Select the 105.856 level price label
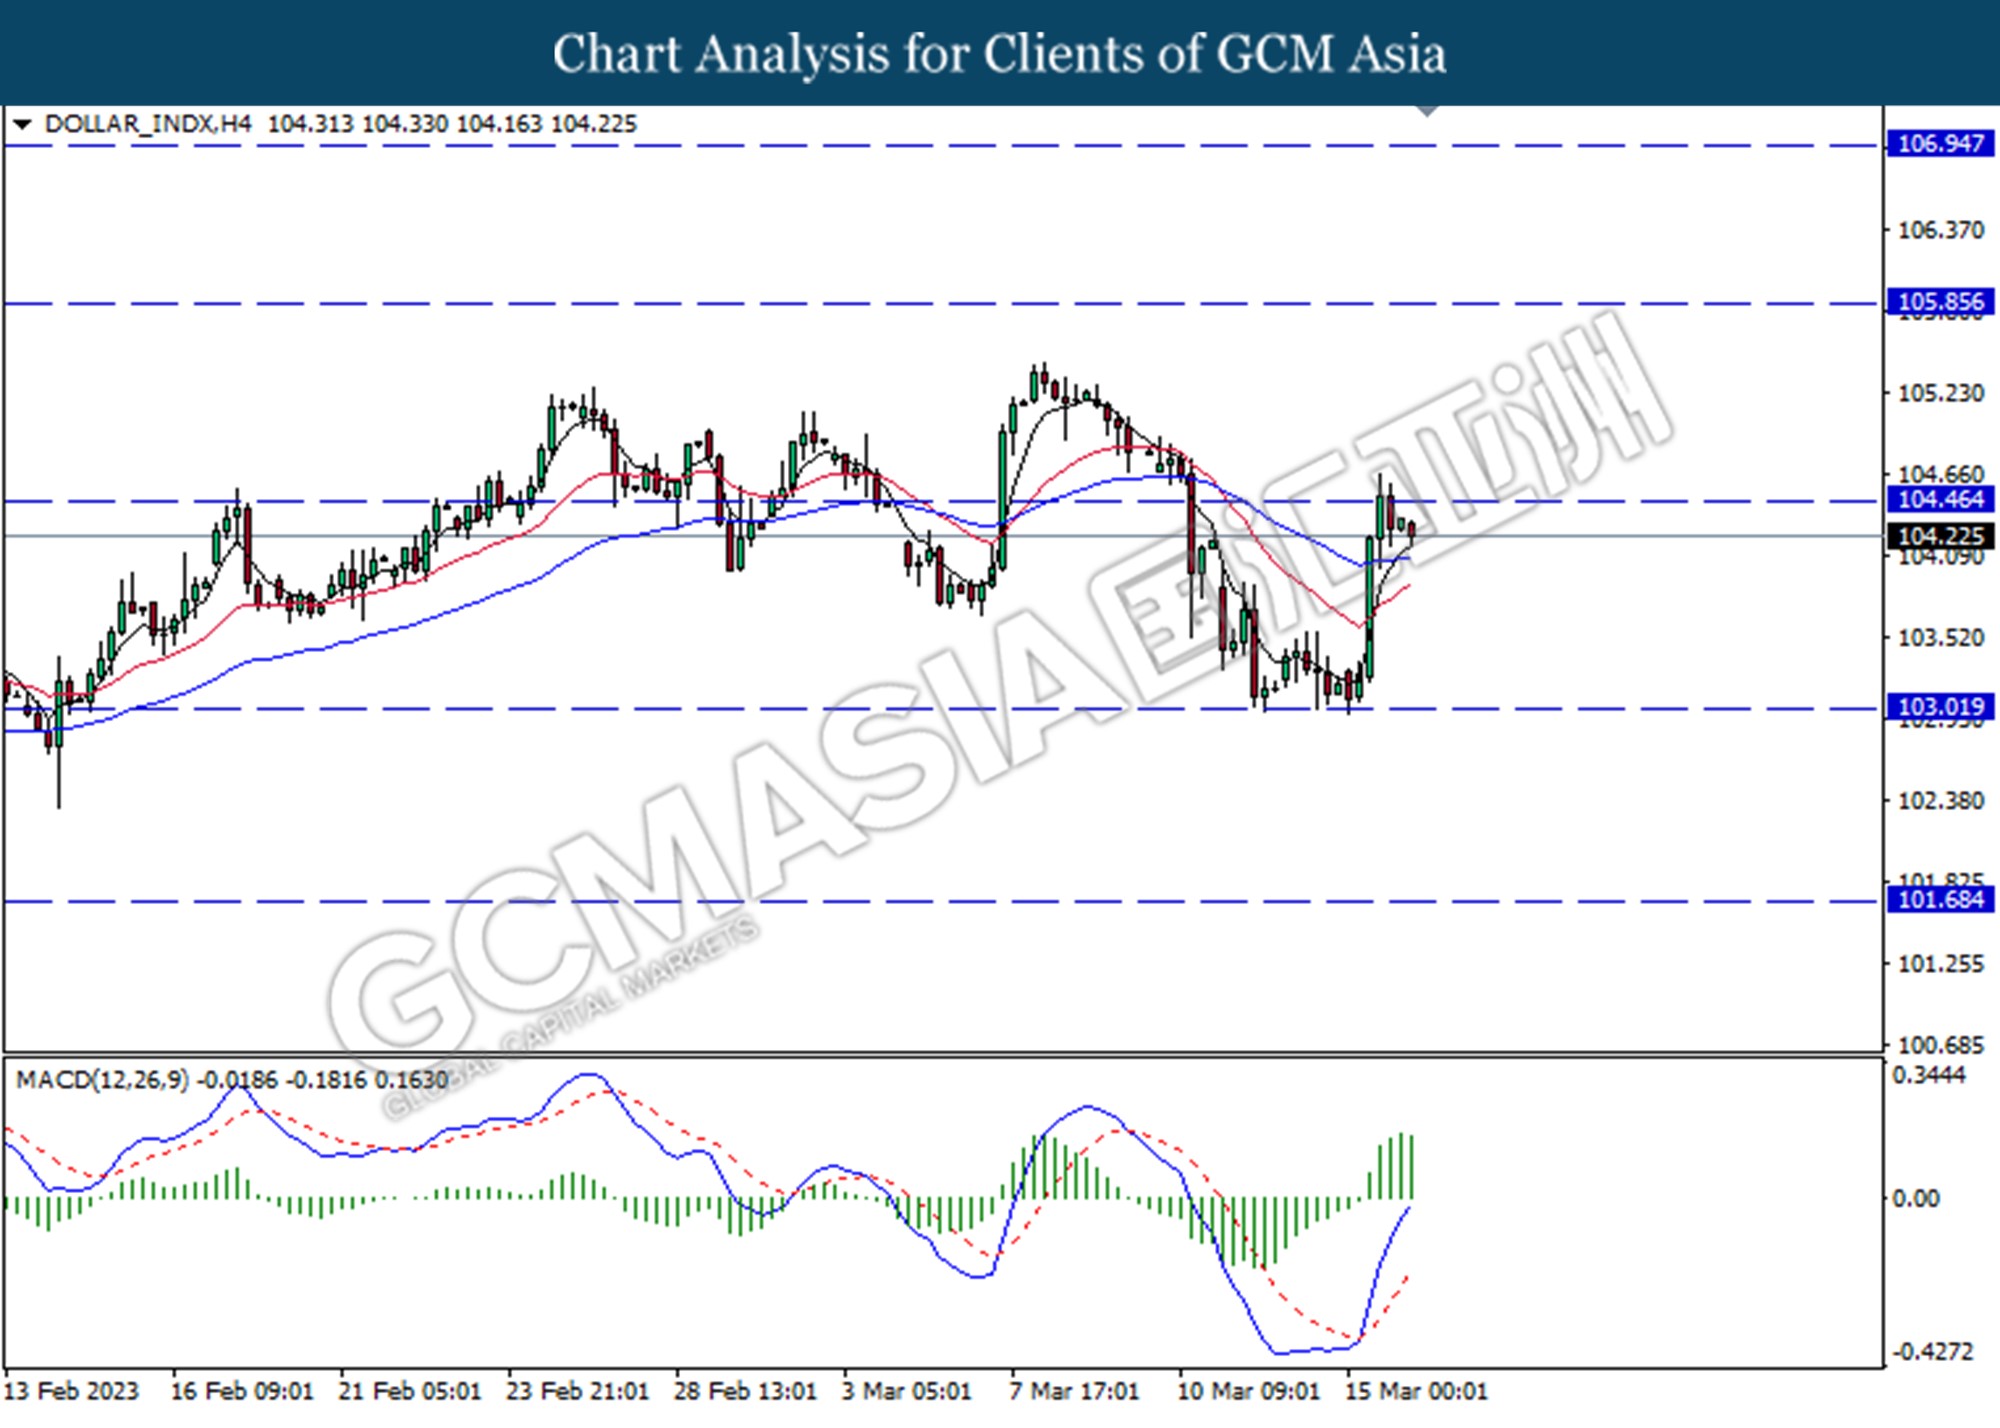This screenshot has height=1428, width=2000. point(1939,302)
